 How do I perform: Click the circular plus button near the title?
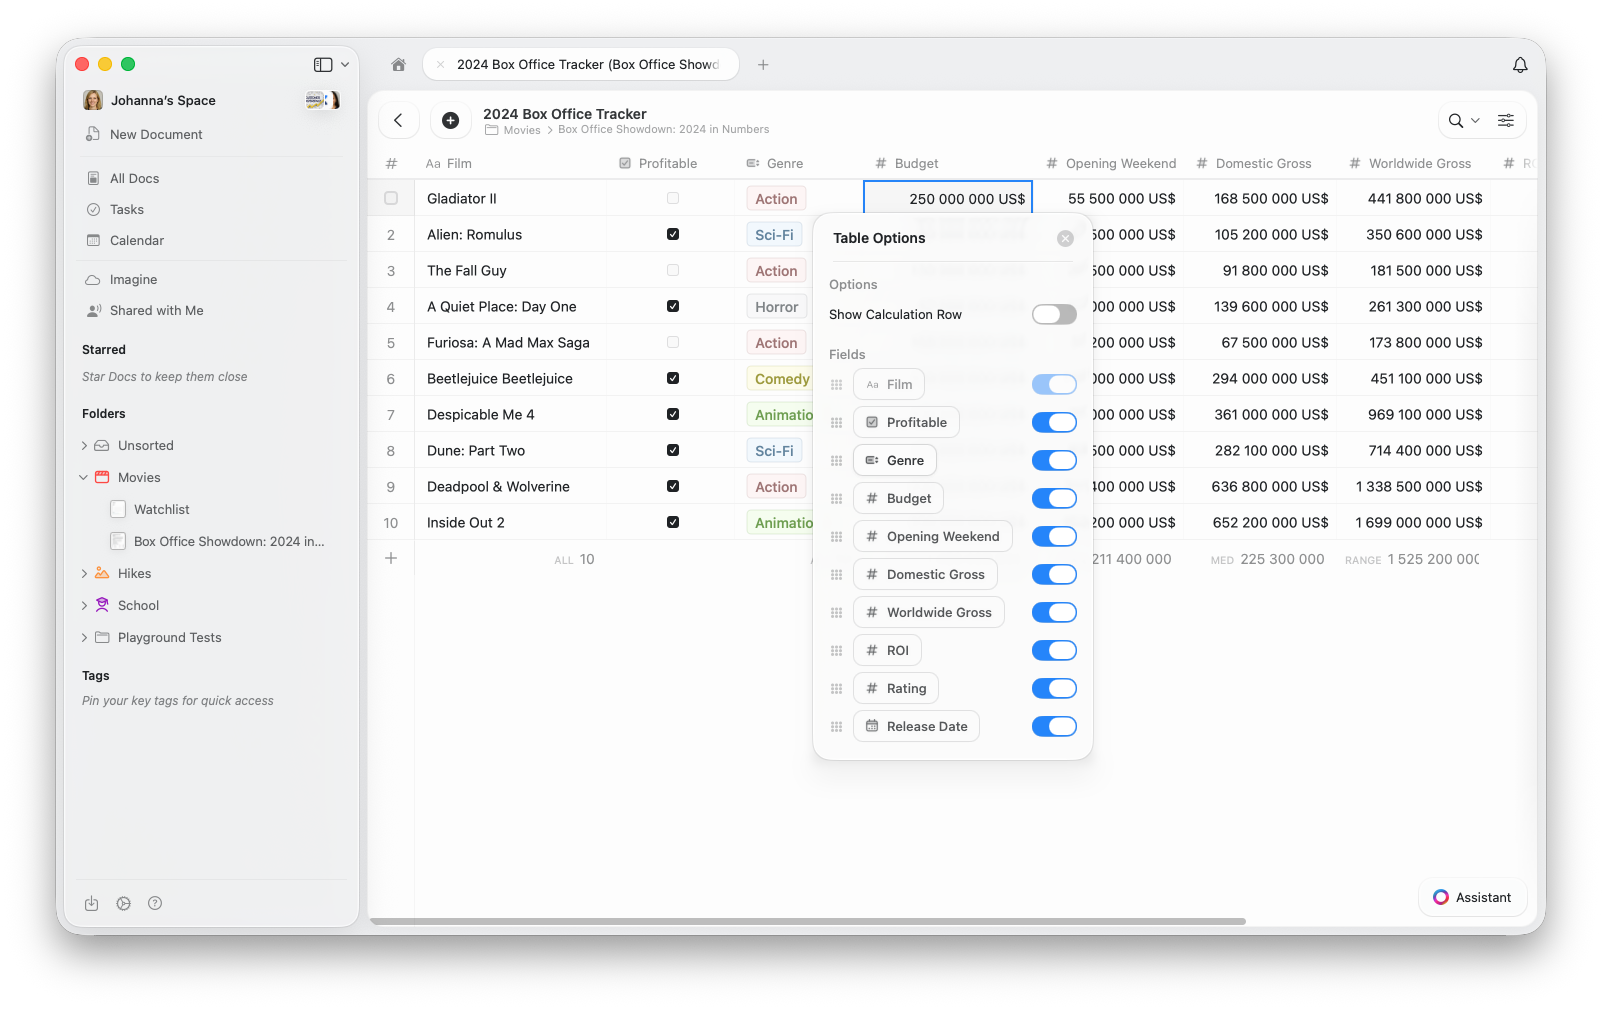tap(450, 119)
